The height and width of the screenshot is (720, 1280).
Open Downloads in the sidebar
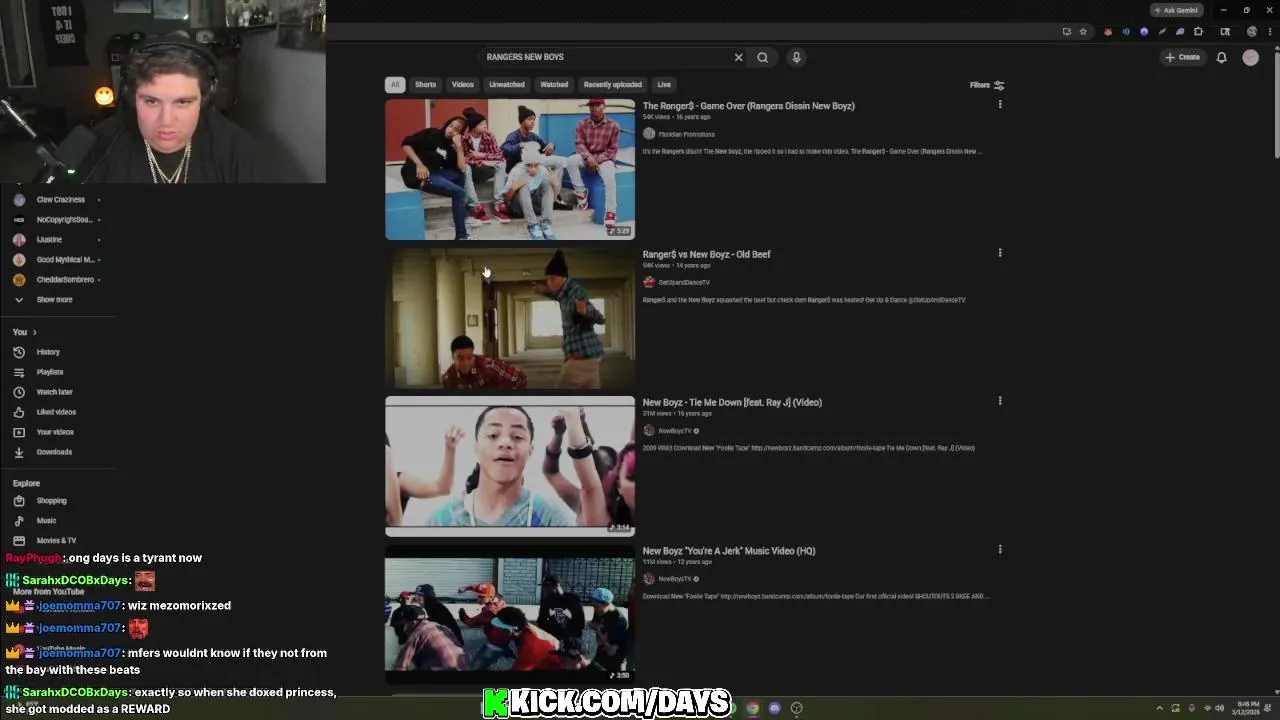tap(54, 452)
